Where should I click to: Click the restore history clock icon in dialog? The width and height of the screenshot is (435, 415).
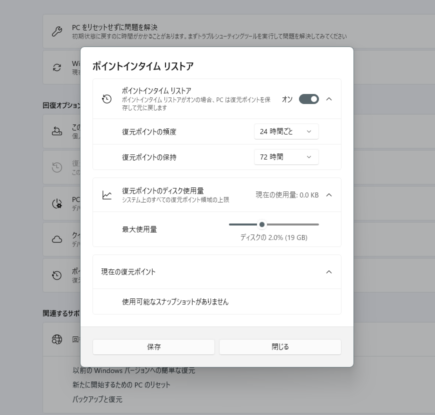tap(107, 99)
